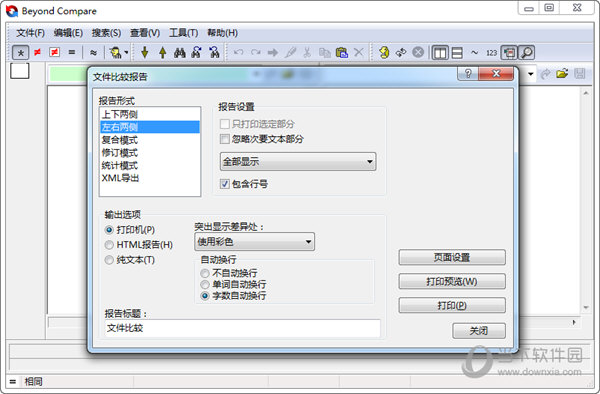Click the vertical scrollbar down arrow
Viewport: 600px width, 394px height.
[x=586, y=308]
